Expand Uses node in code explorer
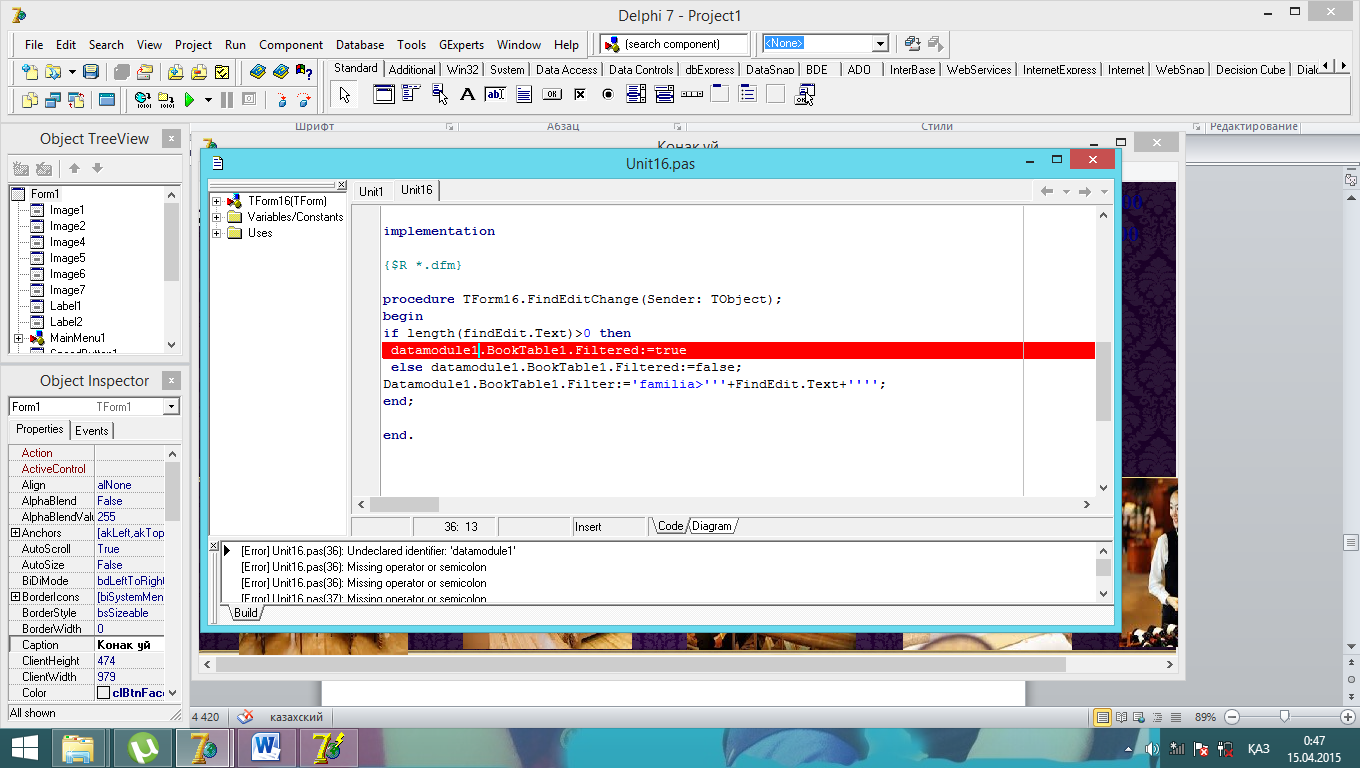The width and height of the screenshot is (1360, 768). (216, 233)
